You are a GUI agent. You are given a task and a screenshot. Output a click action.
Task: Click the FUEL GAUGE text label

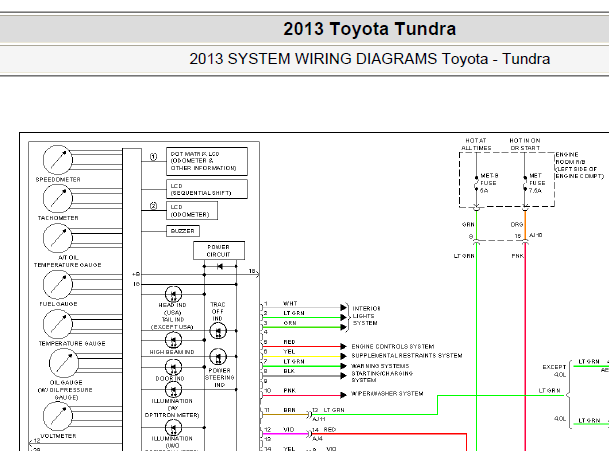point(58,304)
